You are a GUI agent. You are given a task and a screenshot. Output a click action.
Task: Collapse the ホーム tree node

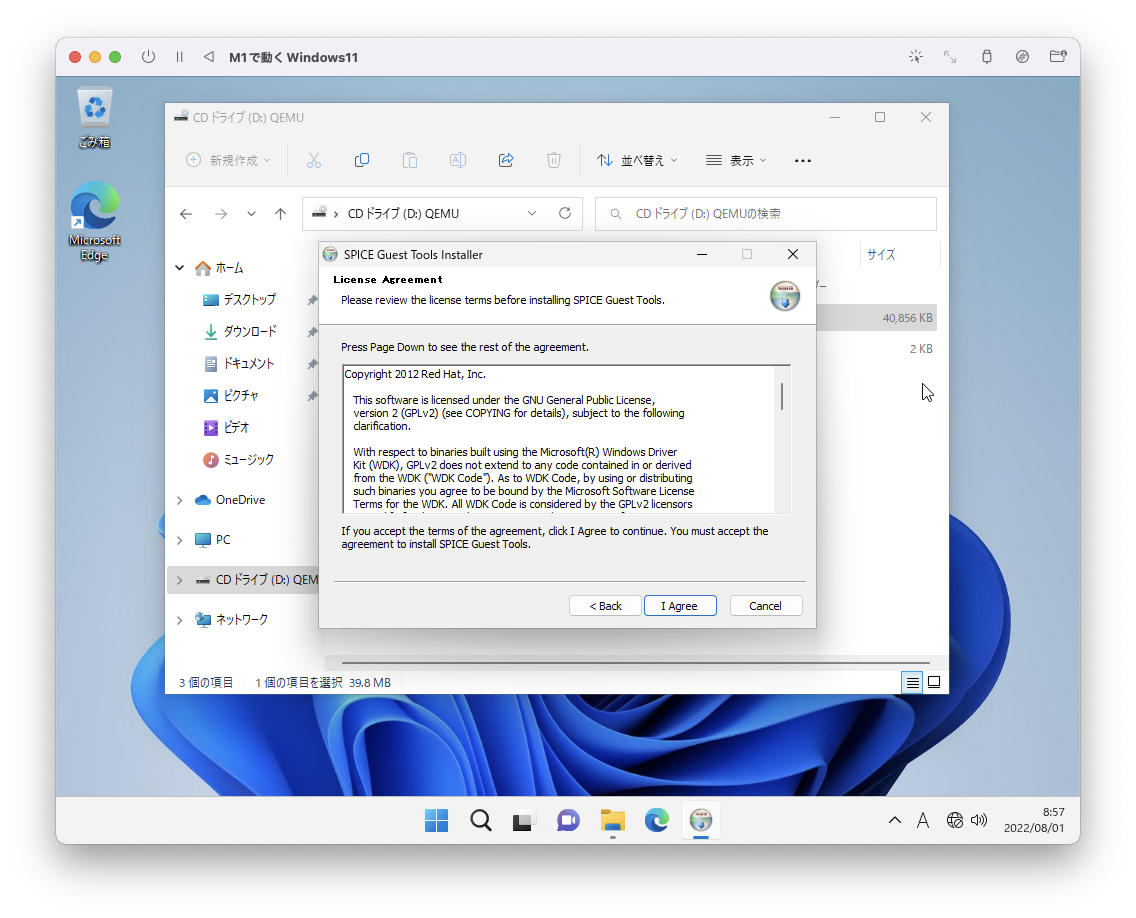180,268
